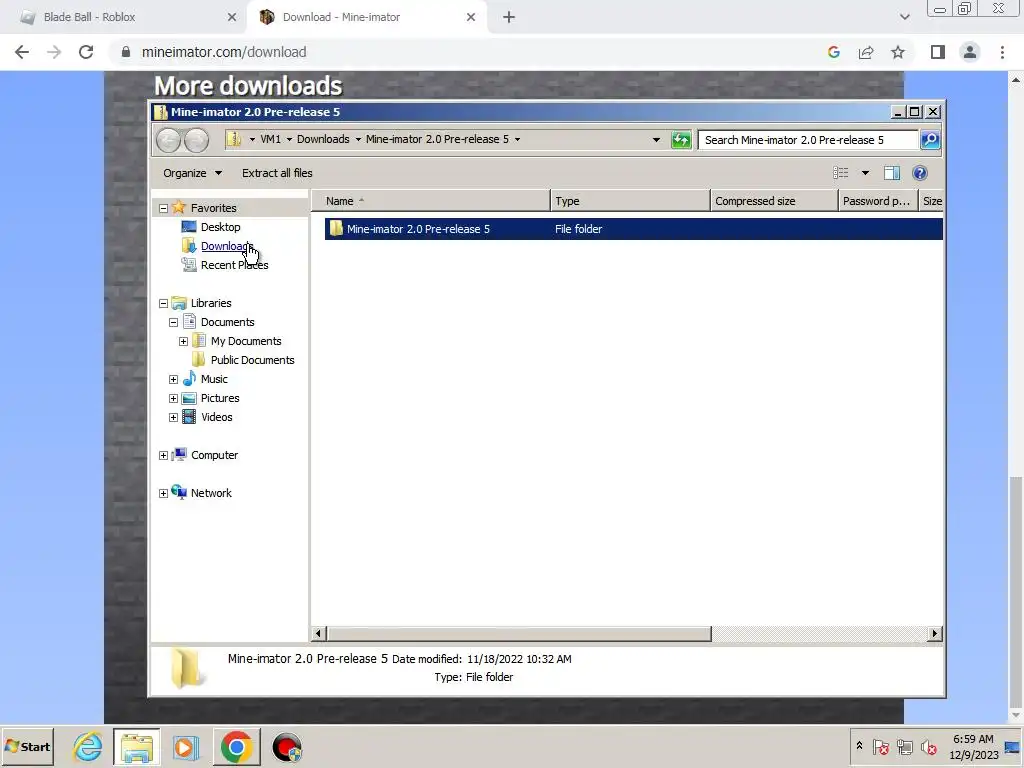Viewport: 1024px width, 768px height.
Task: Click Google Chrome taskbar icon
Action: click(x=236, y=747)
